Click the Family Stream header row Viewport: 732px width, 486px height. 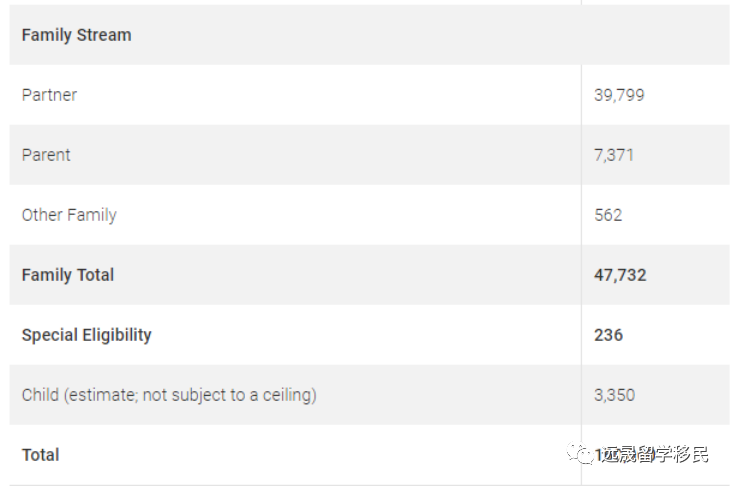(76, 35)
